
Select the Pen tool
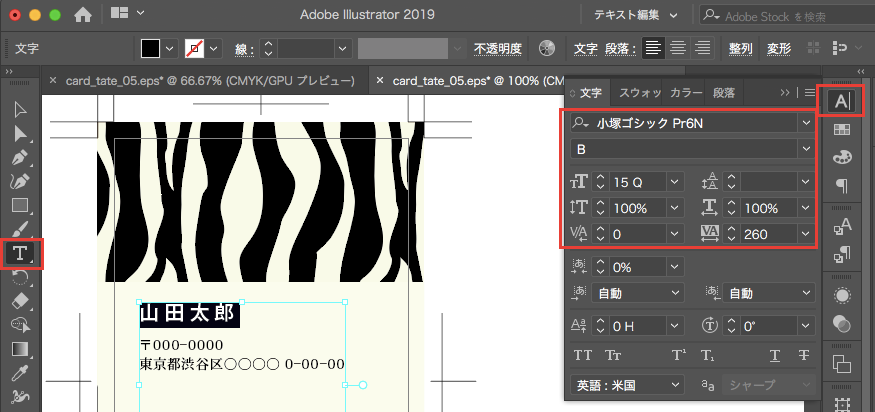point(20,157)
